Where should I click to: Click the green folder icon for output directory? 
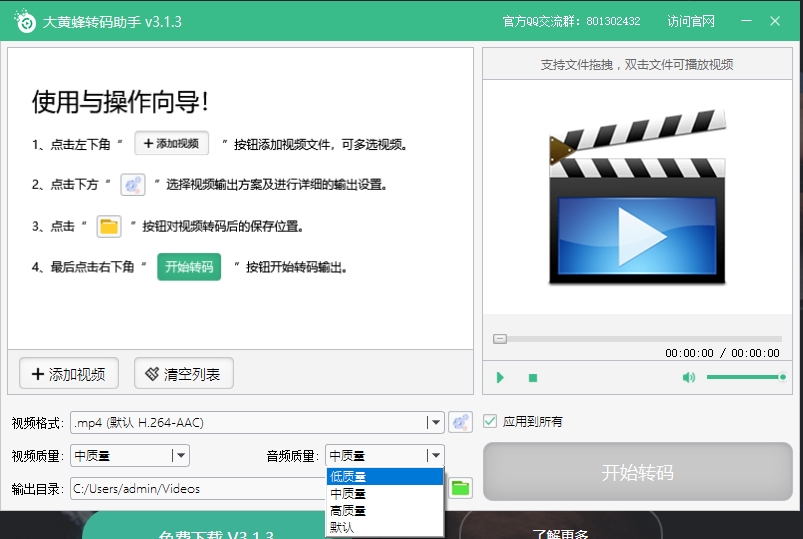[x=460, y=488]
